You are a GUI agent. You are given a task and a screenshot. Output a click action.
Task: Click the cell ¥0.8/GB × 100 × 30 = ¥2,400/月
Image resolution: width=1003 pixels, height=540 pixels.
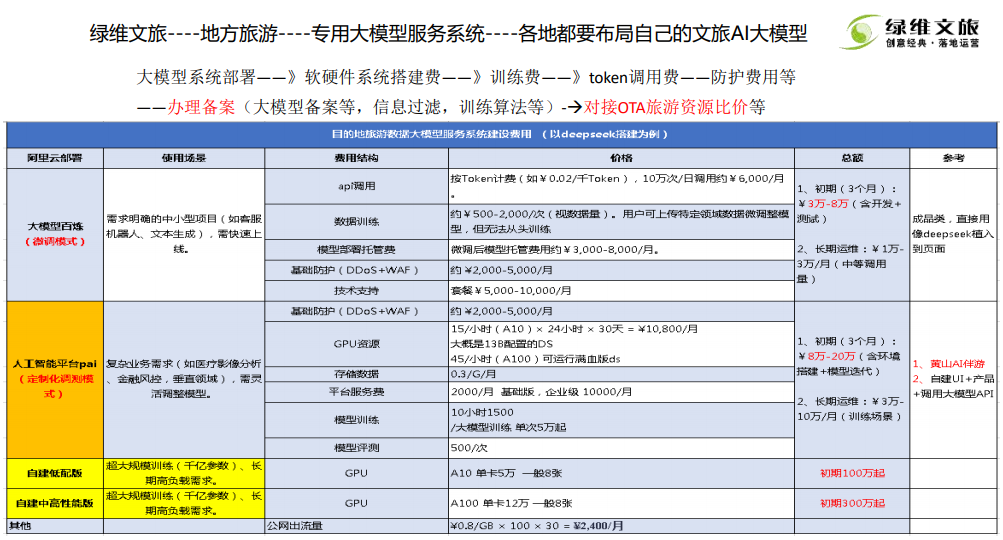point(621,526)
